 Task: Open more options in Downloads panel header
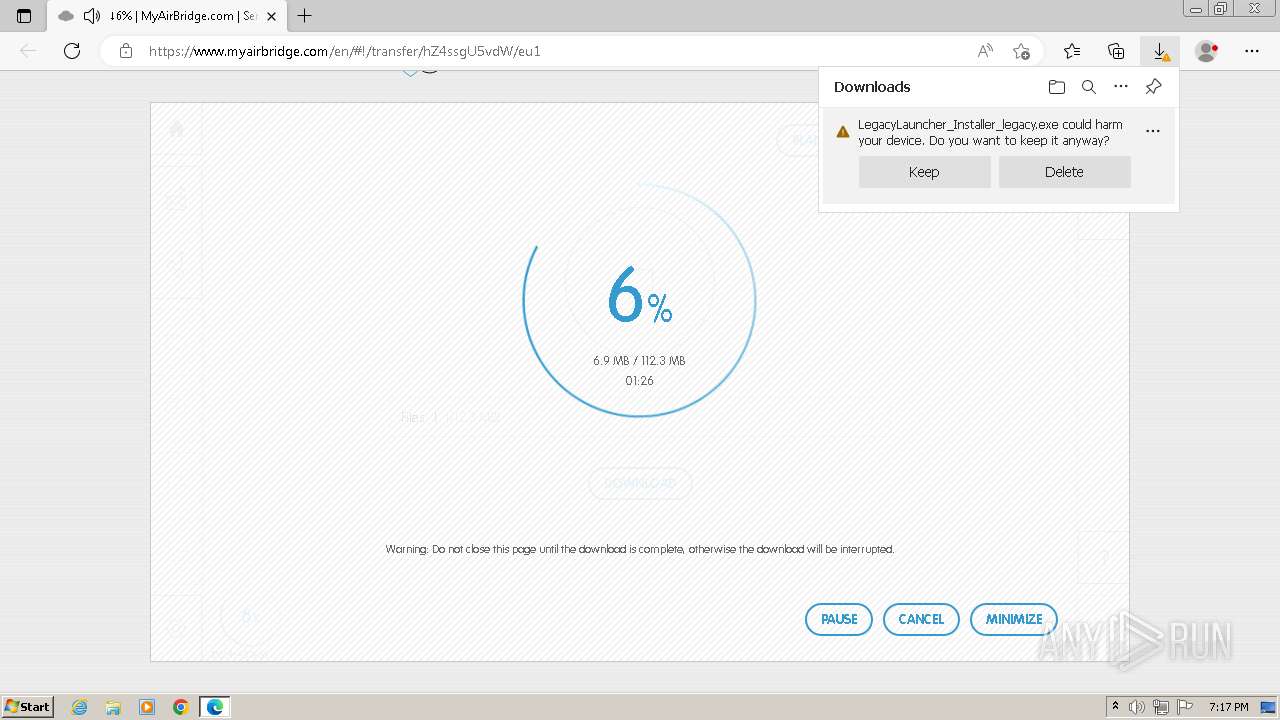[1121, 87]
